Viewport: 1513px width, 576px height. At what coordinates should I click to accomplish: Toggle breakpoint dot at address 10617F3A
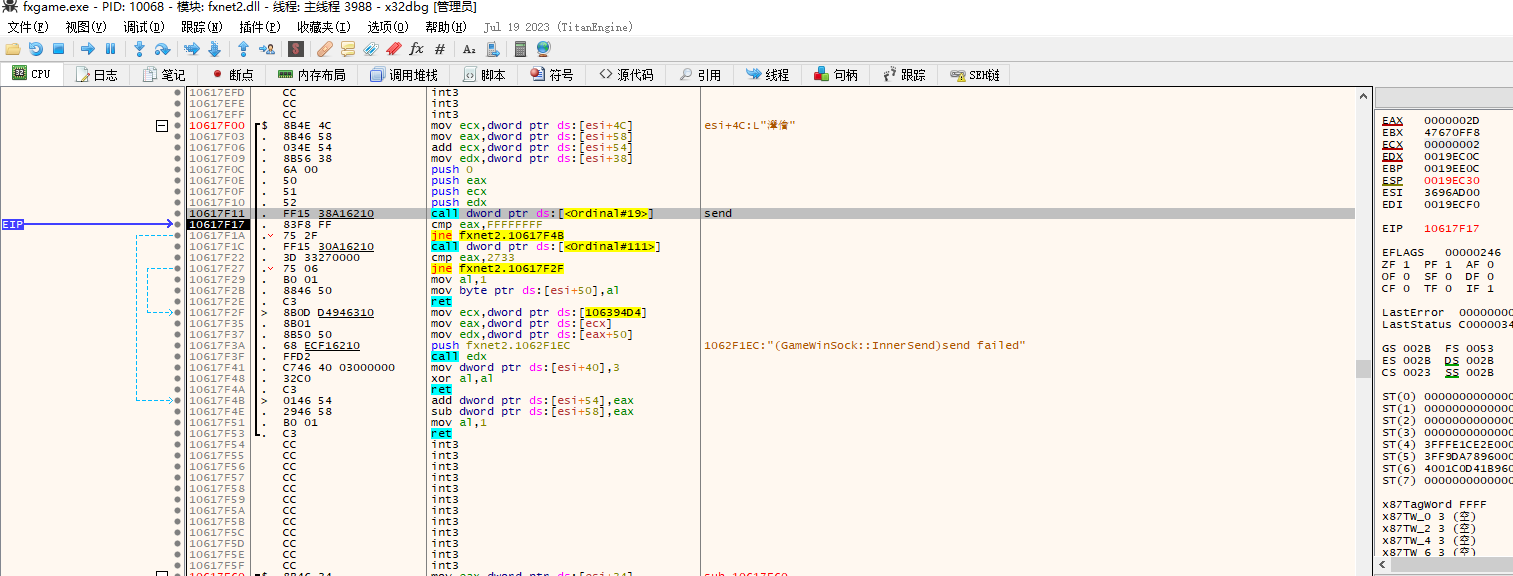click(178, 345)
